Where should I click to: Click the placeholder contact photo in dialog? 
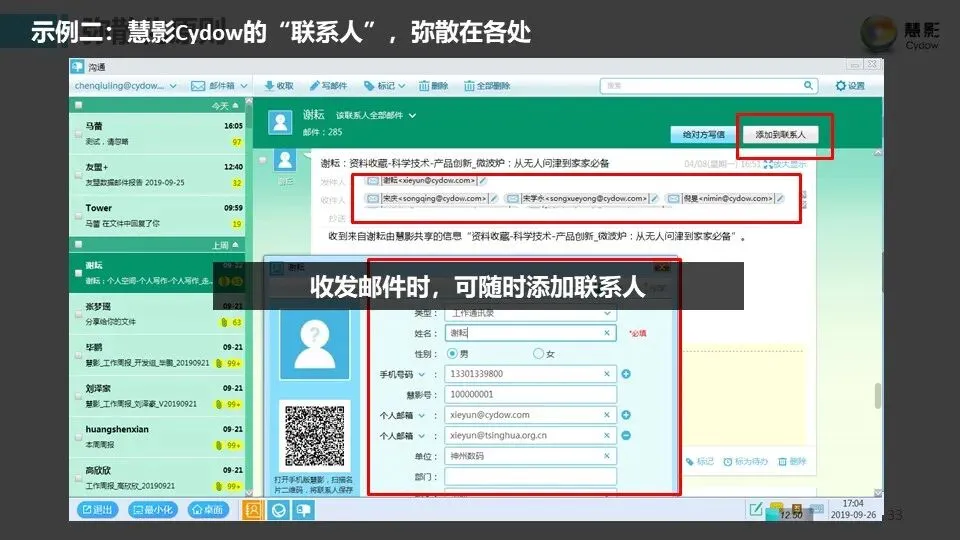click(x=315, y=345)
